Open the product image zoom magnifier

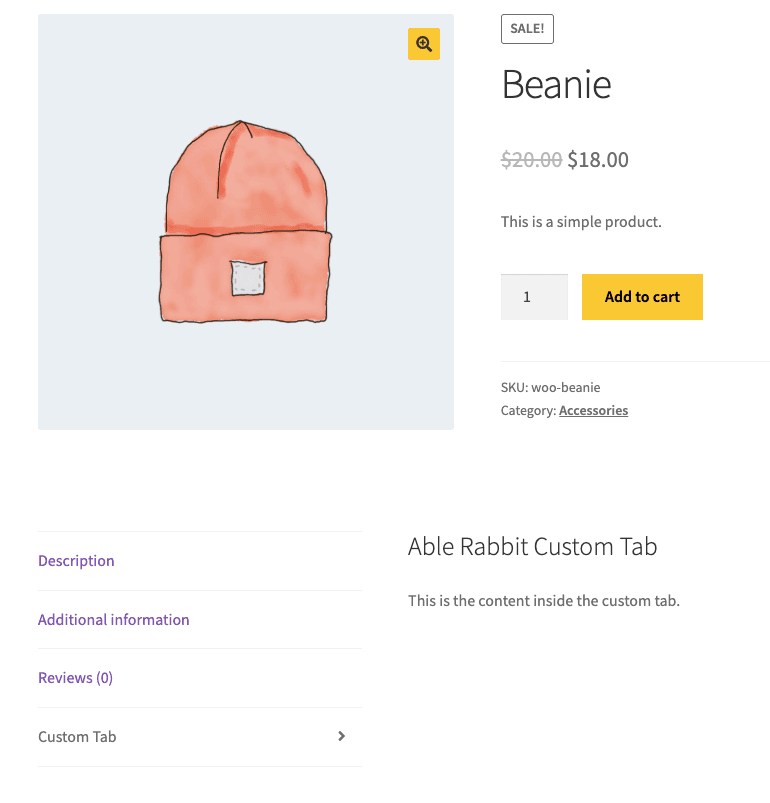point(423,44)
